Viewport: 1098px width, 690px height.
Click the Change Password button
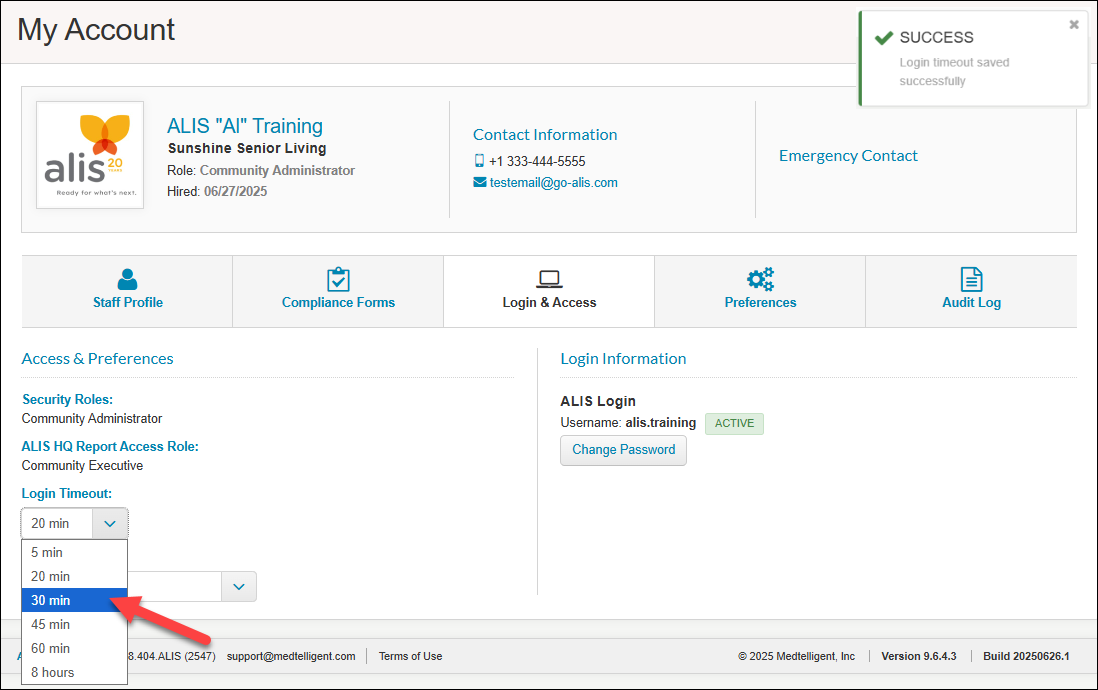[x=623, y=450]
